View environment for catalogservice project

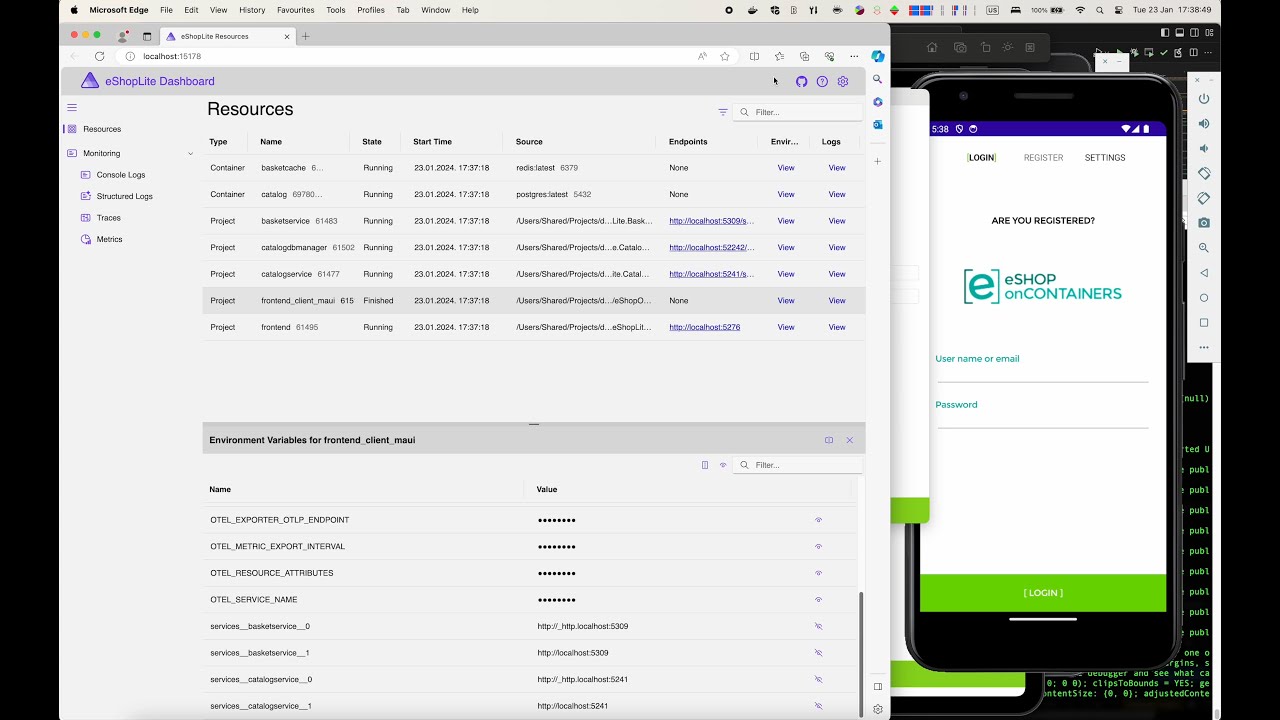point(786,274)
